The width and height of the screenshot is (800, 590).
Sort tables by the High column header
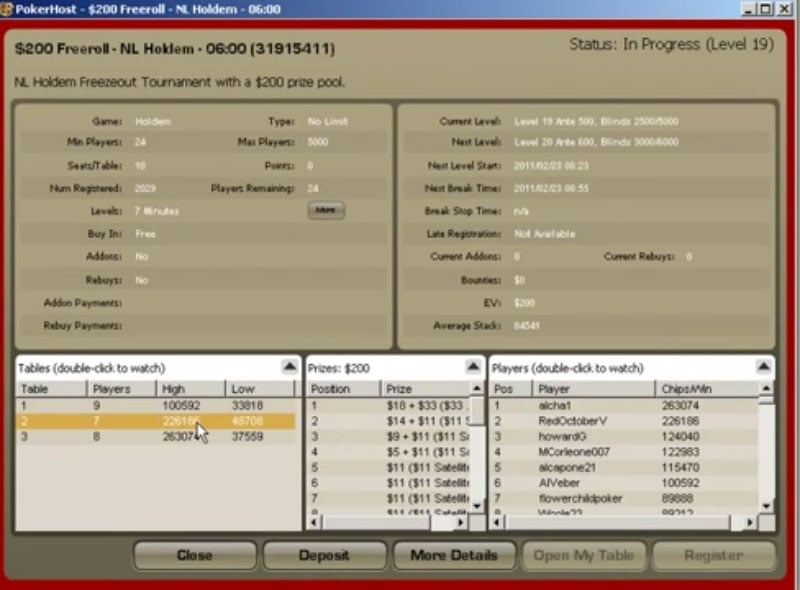click(x=191, y=389)
